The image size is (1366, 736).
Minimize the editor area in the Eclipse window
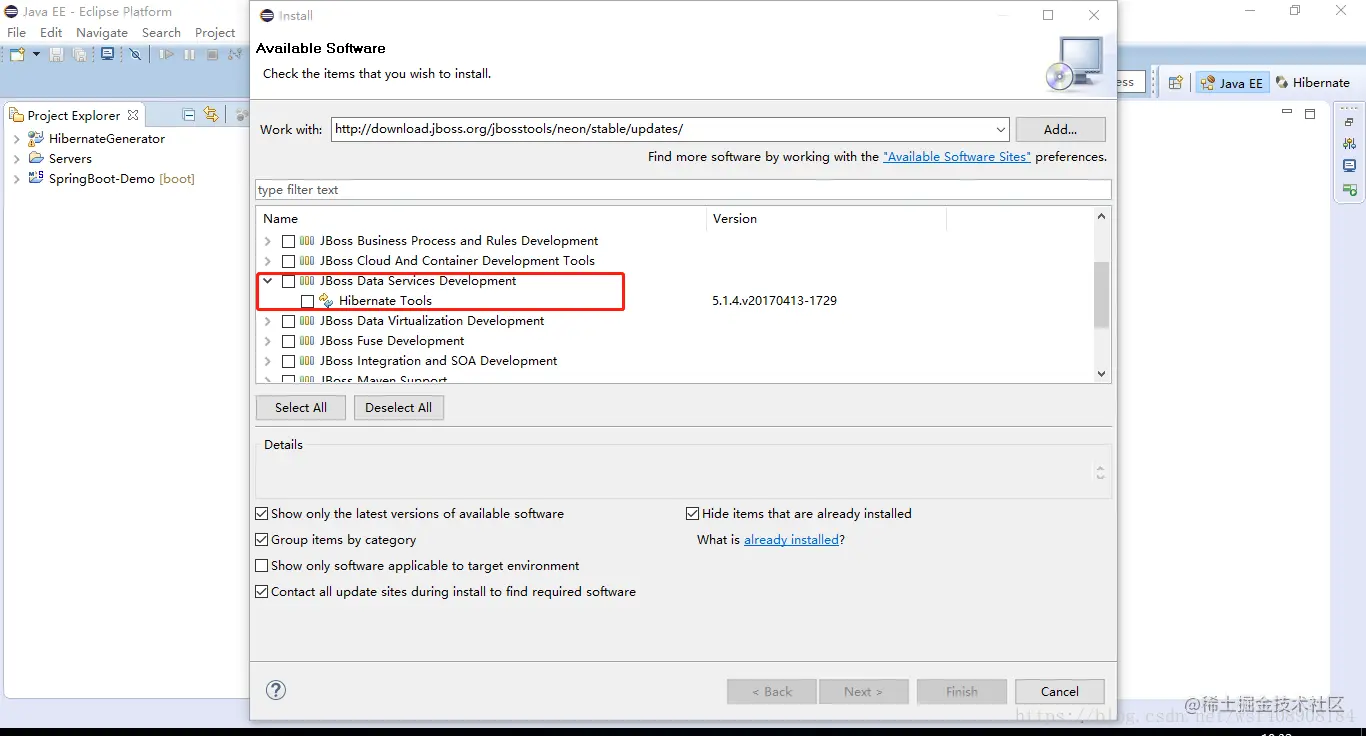[x=1287, y=113]
